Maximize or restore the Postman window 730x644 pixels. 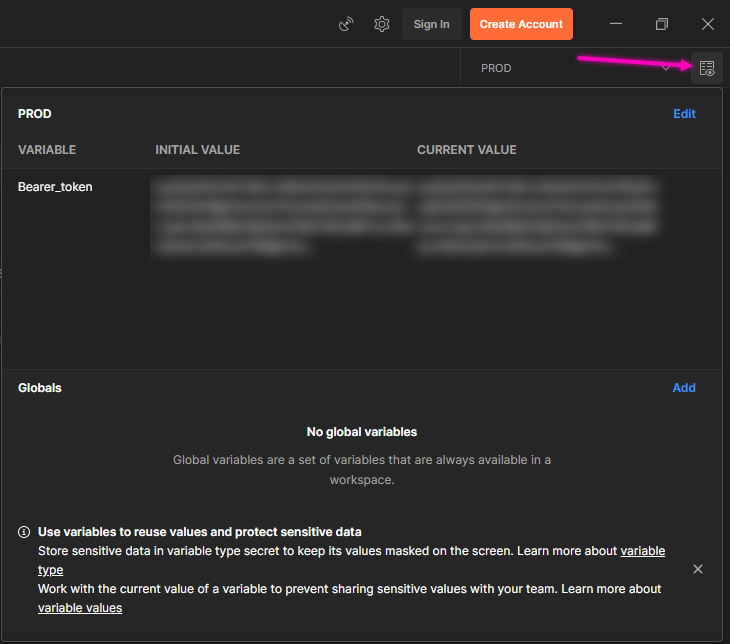(662, 24)
